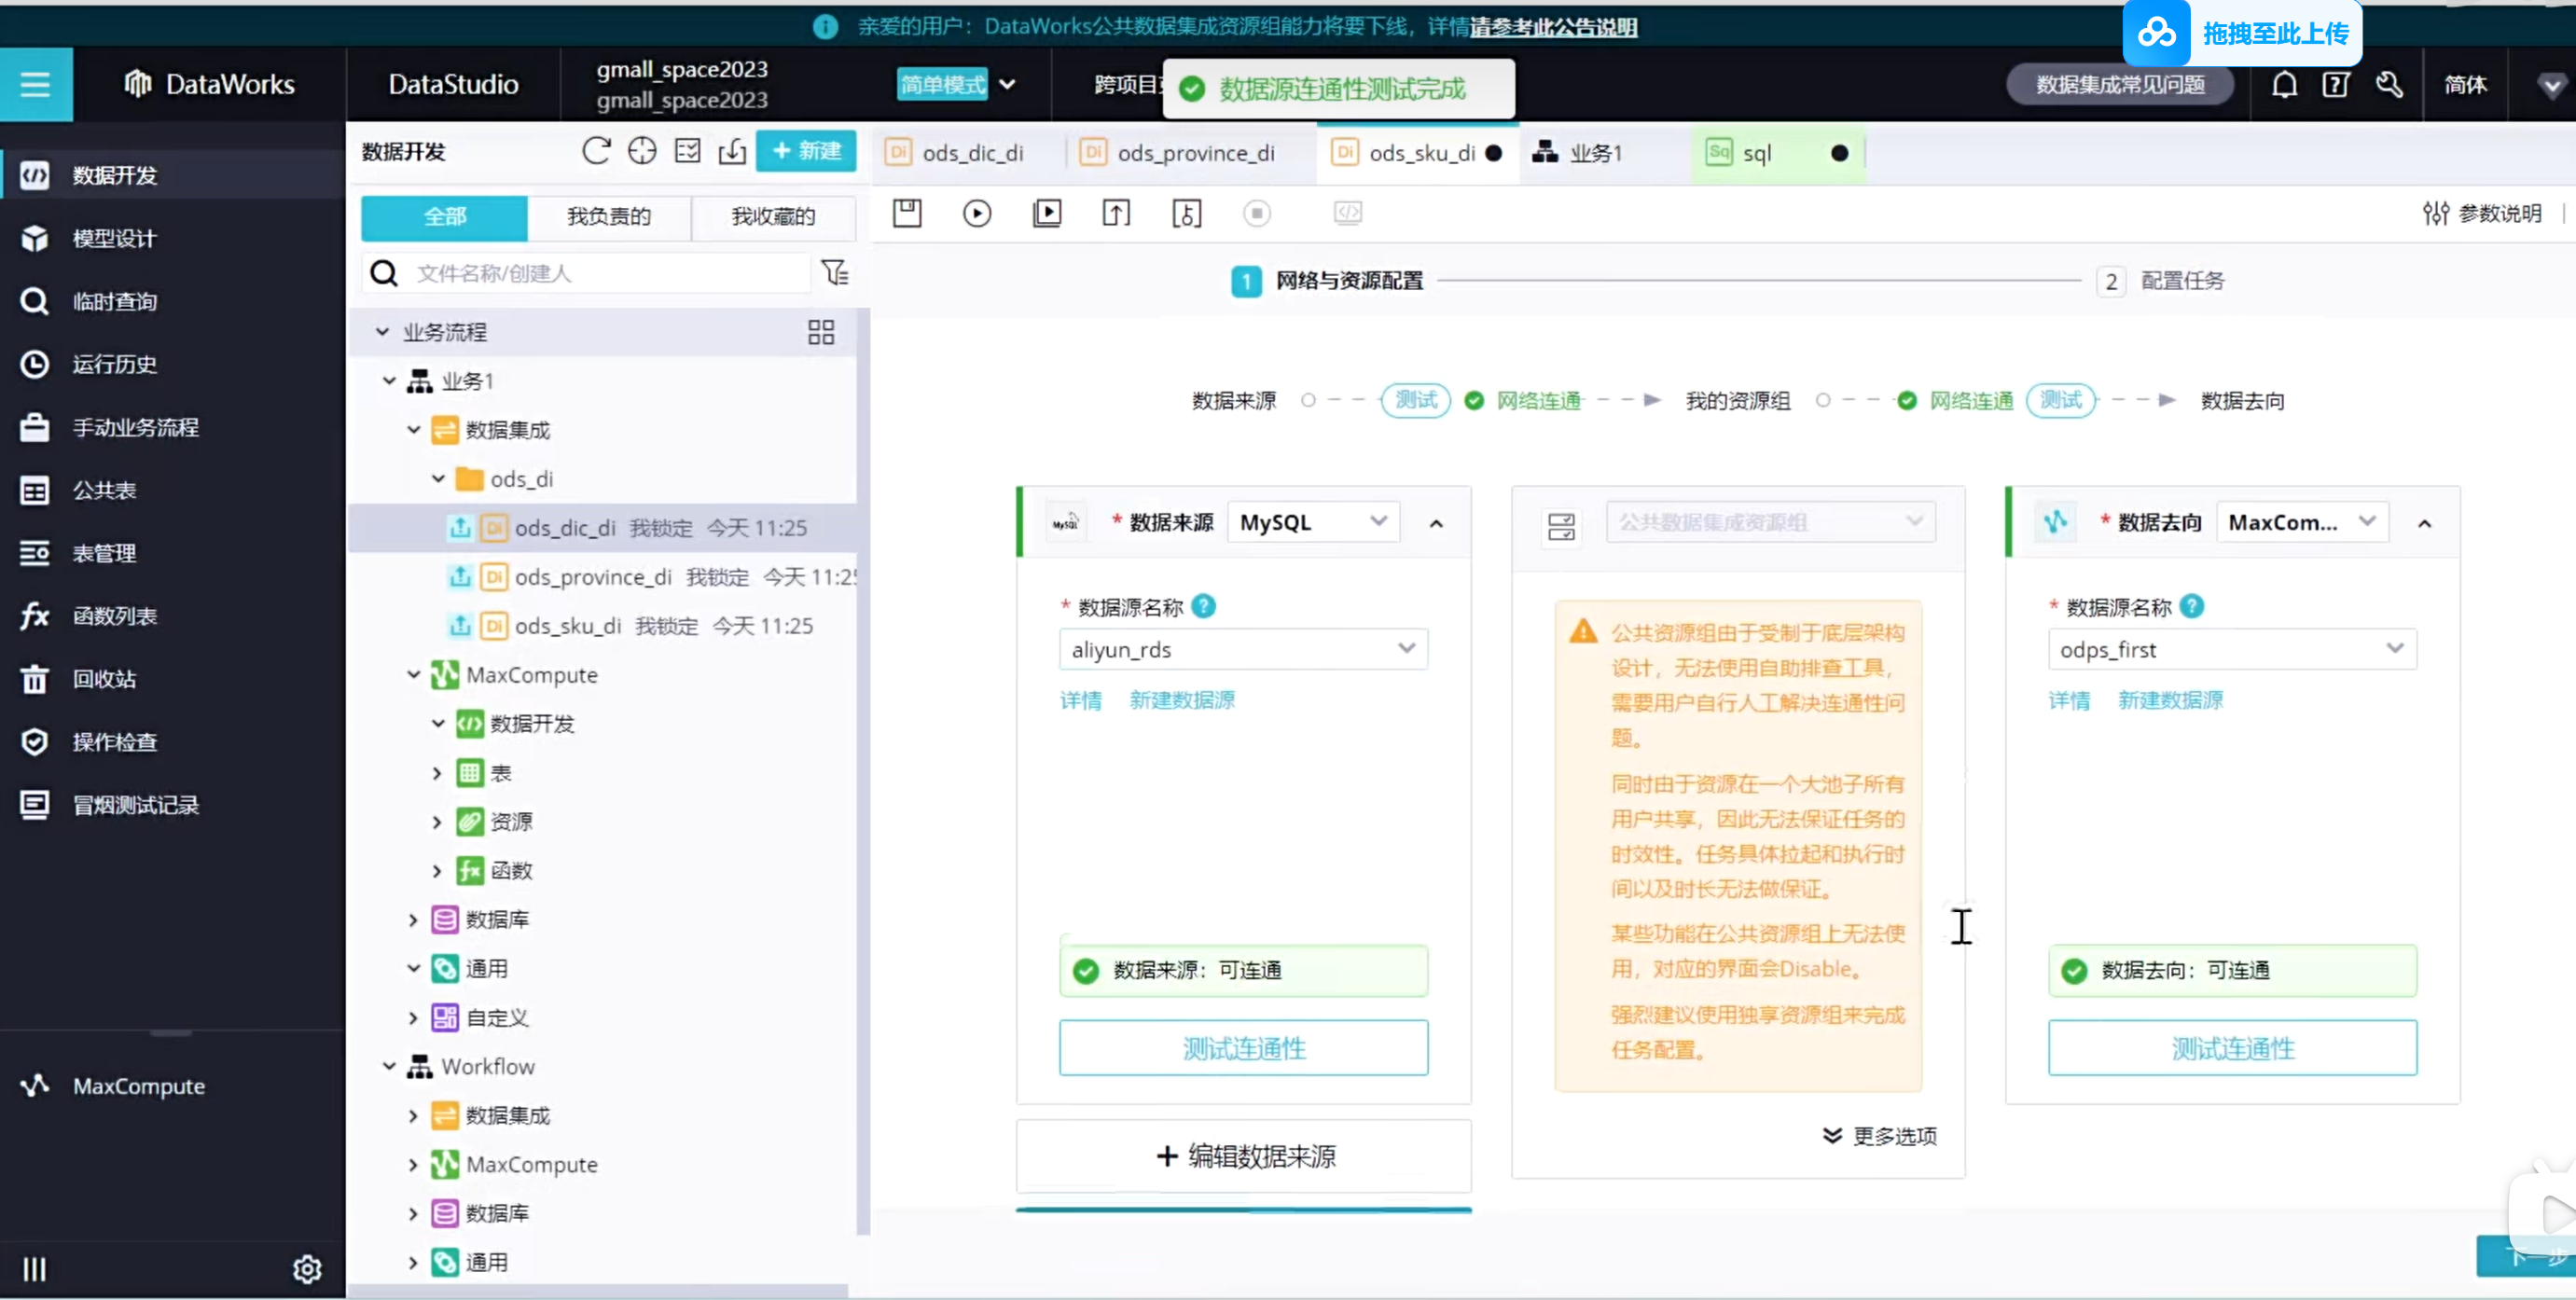Click the hamburger menu icon
The image size is (2576, 1300).
pos(35,85)
